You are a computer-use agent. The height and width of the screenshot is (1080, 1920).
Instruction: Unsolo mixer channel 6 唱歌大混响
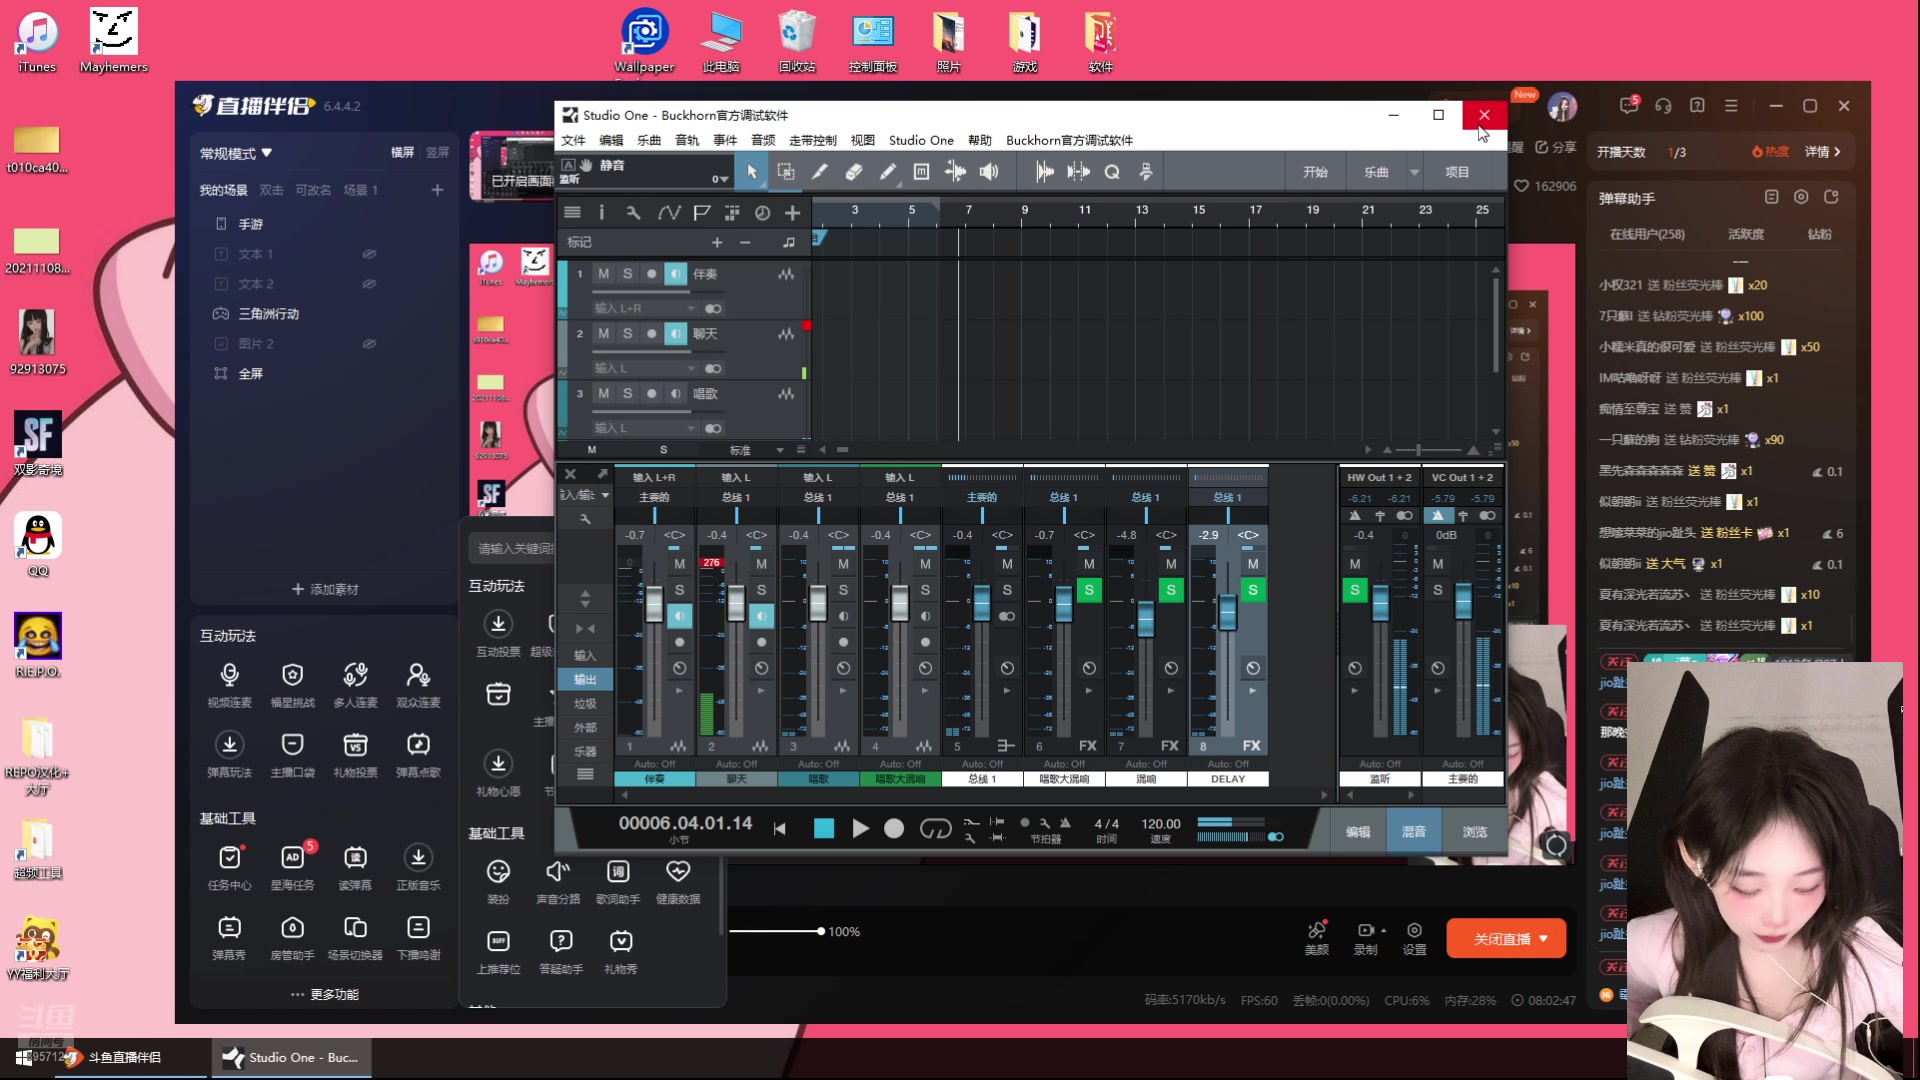click(1089, 590)
